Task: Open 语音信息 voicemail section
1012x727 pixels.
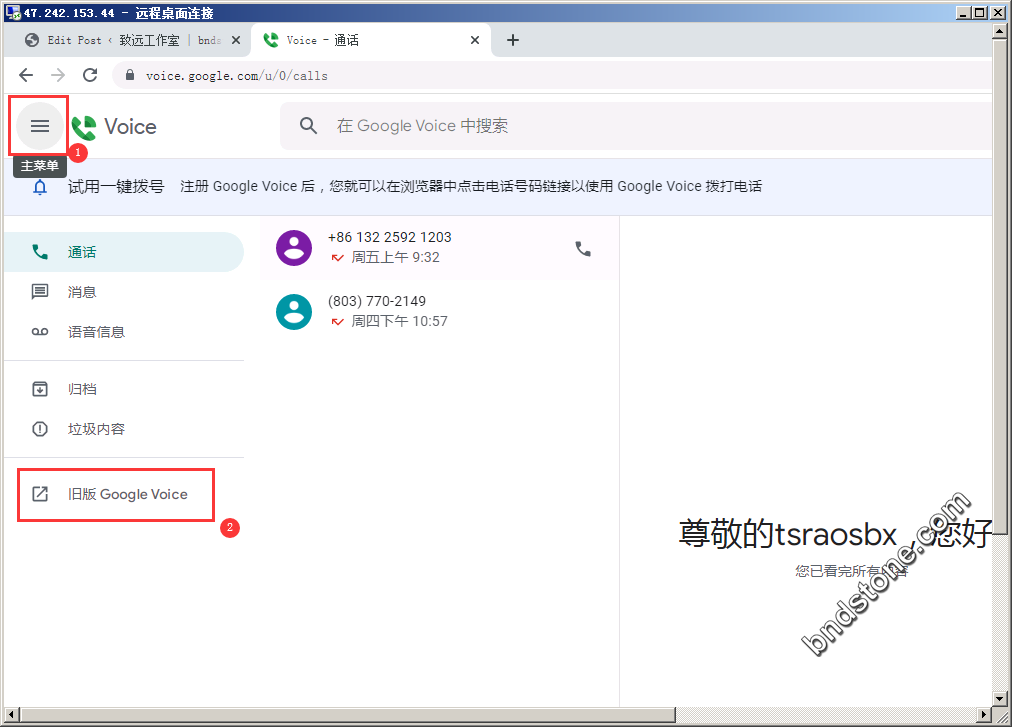Action: 124,332
